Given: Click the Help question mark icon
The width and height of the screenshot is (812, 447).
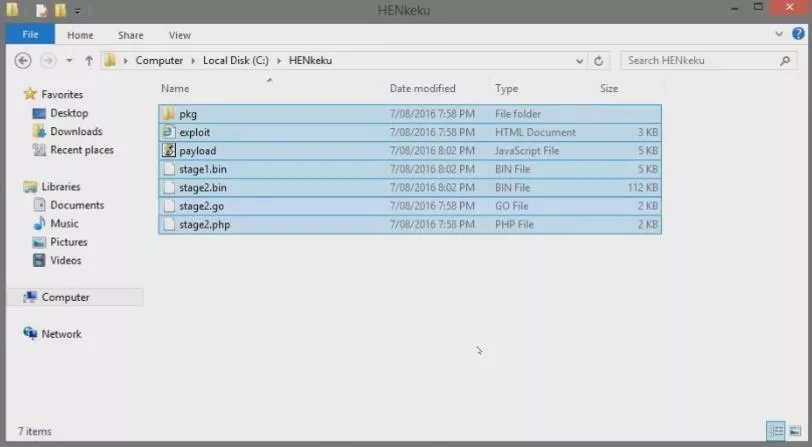Looking at the screenshot, I should tap(798, 34).
